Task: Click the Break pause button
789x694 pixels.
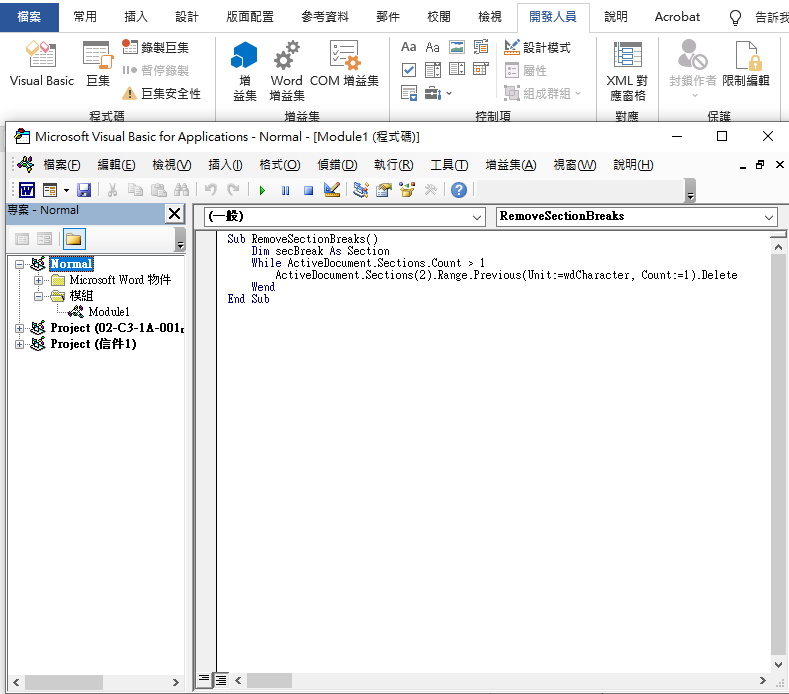Action: pyautogui.click(x=285, y=190)
